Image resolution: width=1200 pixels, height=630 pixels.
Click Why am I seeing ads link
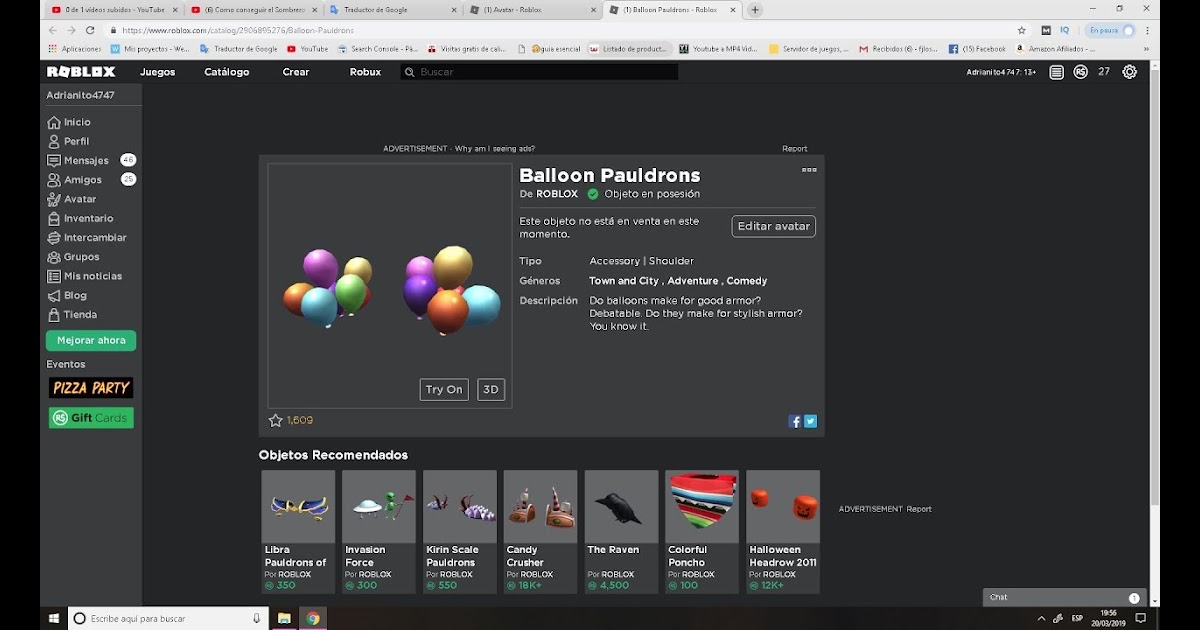point(494,149)
